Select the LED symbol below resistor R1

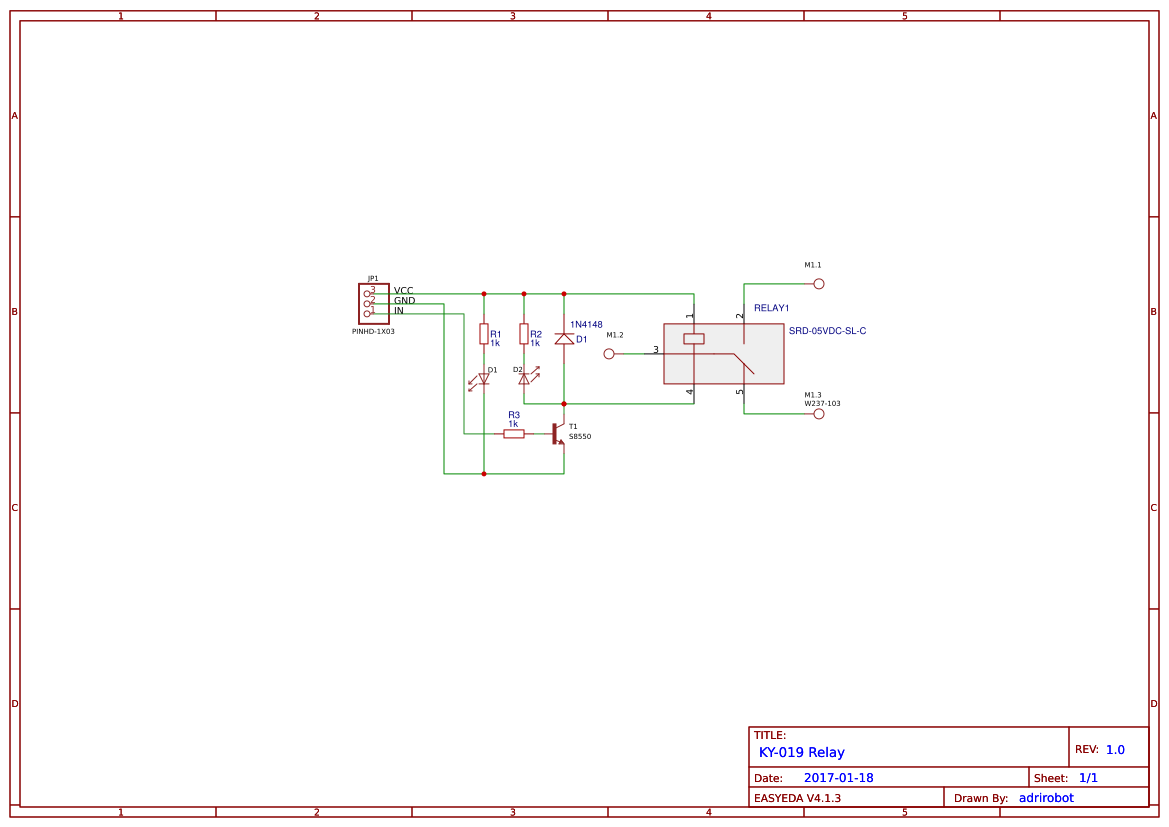(479, 380)
